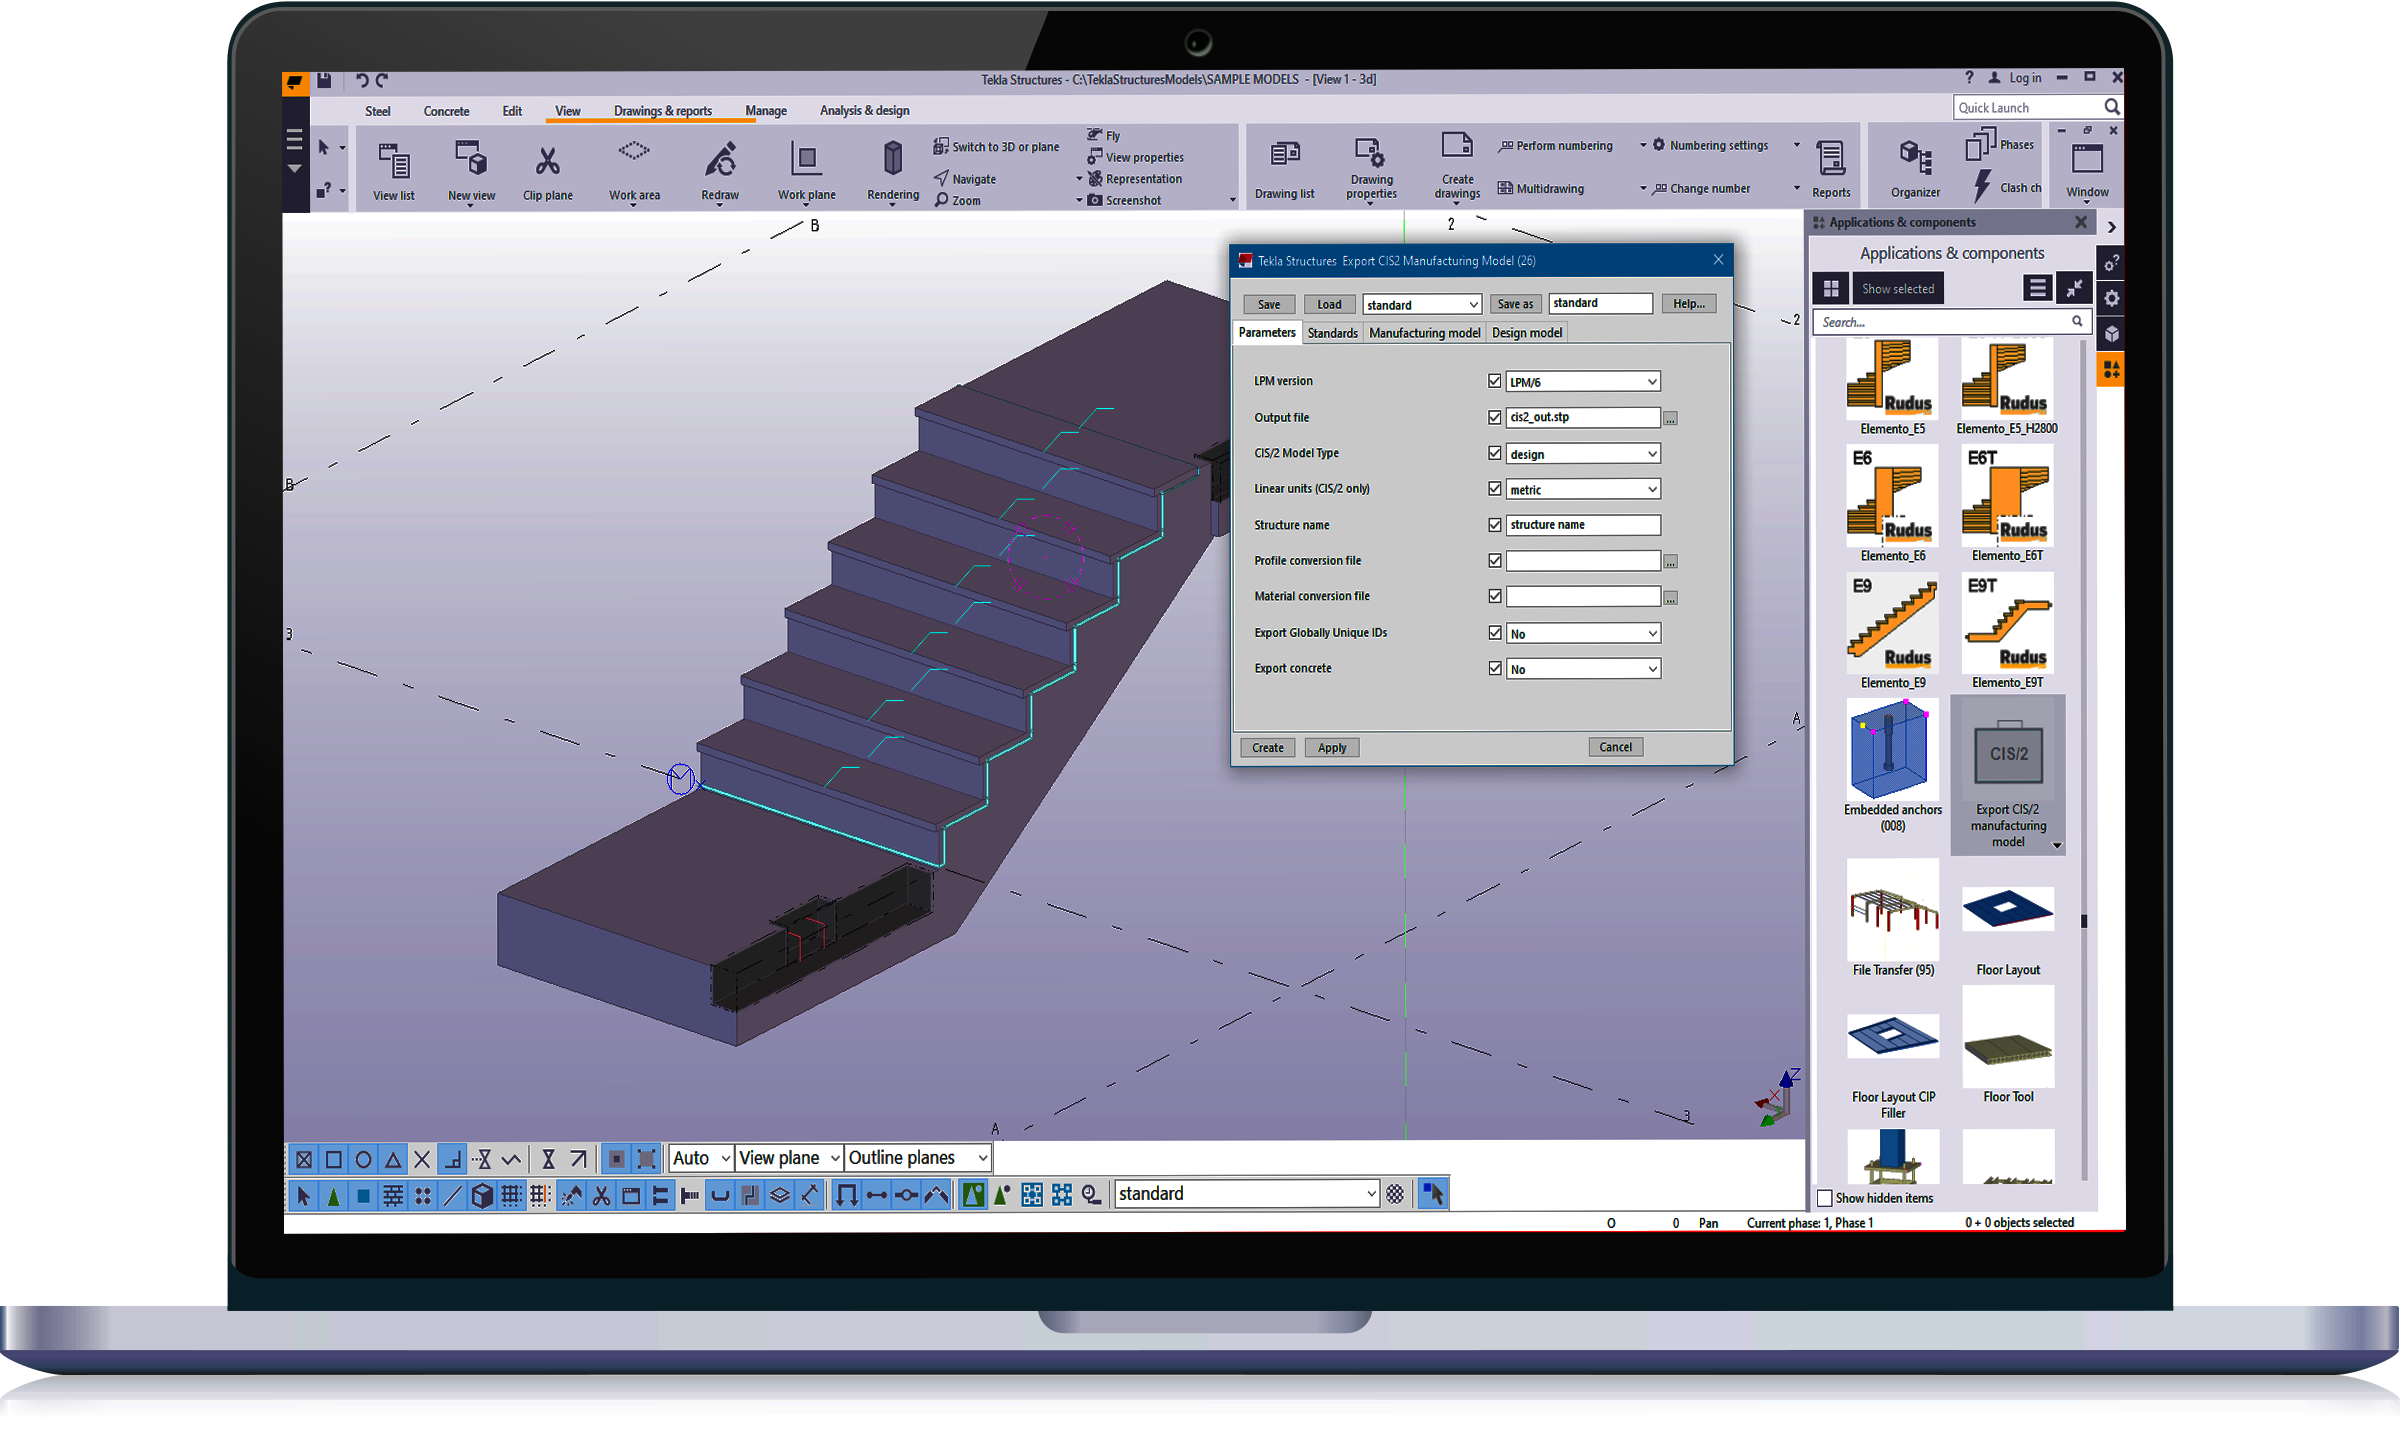Open Export concrete No dropdown
The image size is (2400, 1444).
click(1583, 669)
